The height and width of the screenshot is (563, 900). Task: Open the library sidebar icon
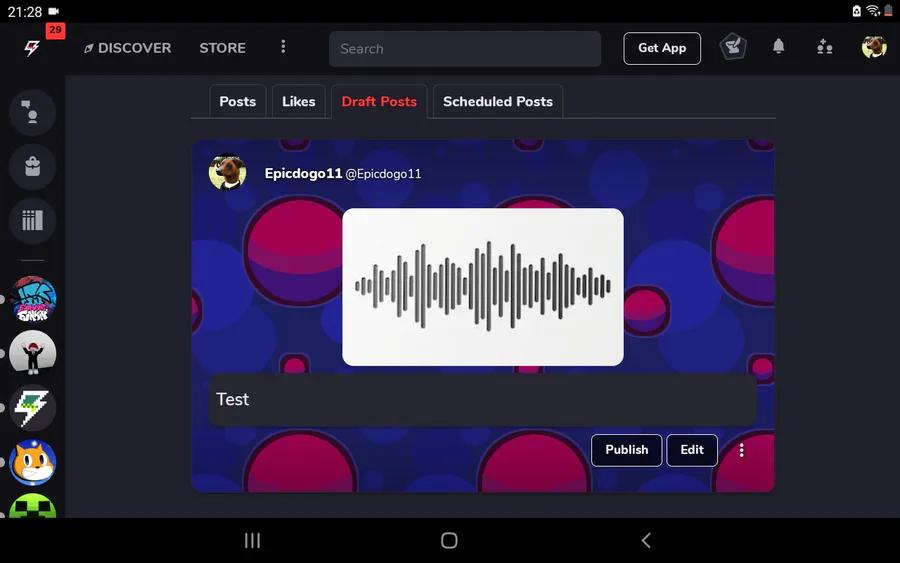pos(32,220)
